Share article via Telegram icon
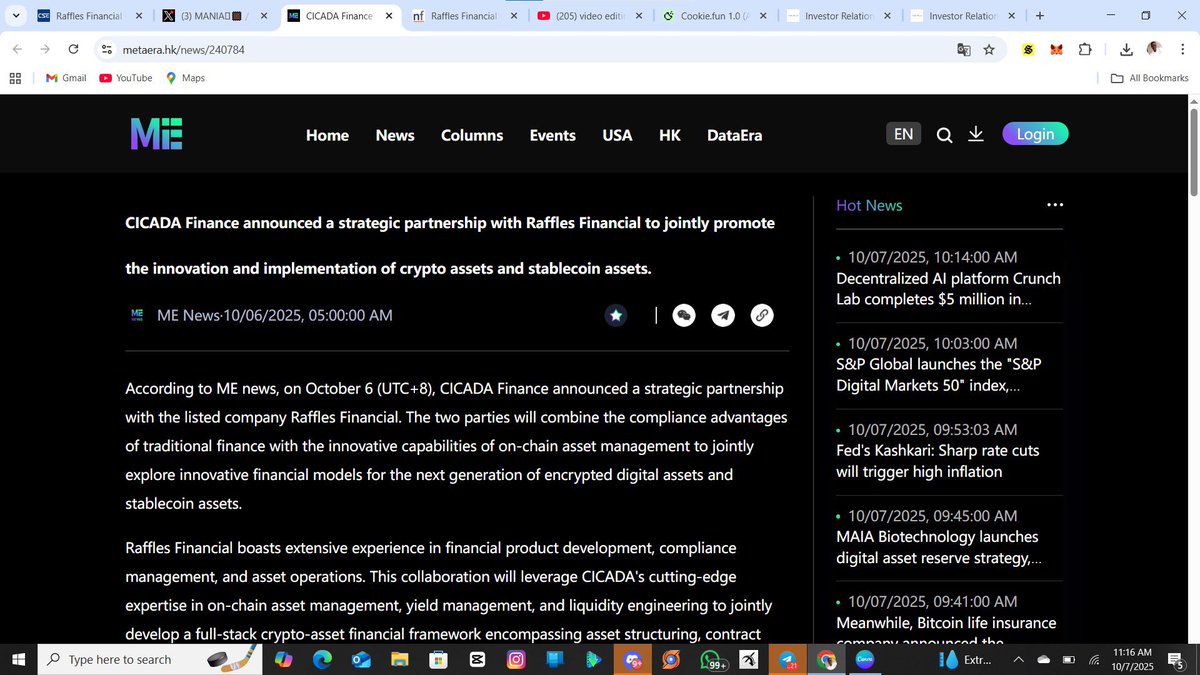The width and height of the screenshot is (1200, 675). point(723,315)
